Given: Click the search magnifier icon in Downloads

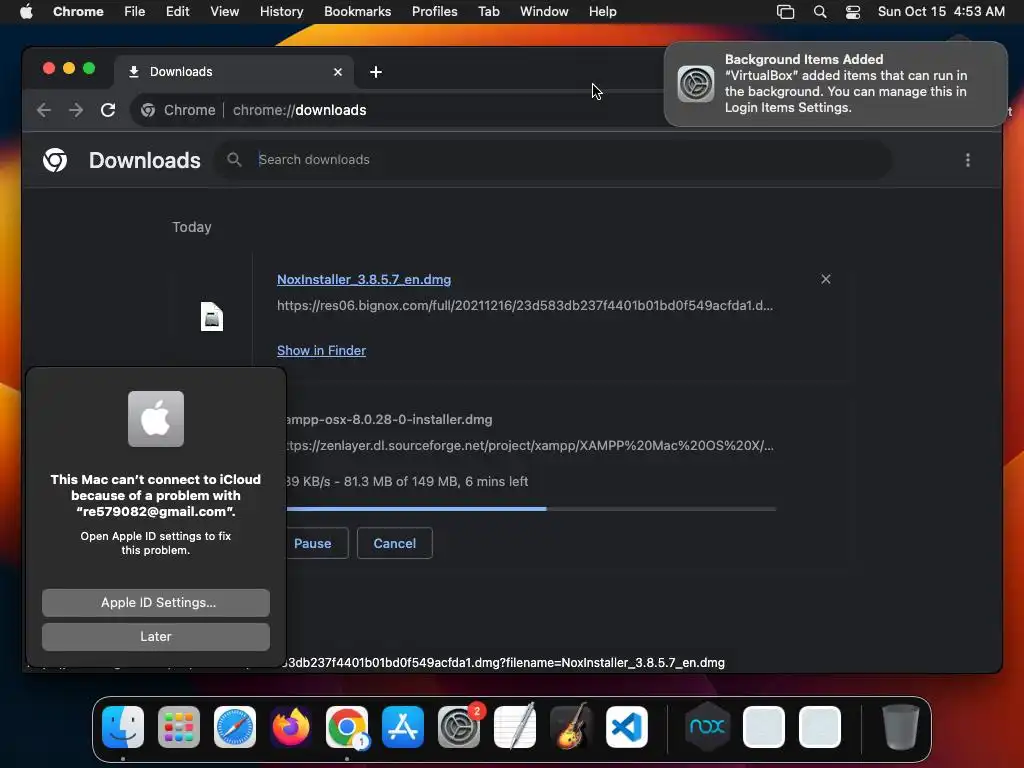Looking at the screenshot, I should click(x=234, y=159).
